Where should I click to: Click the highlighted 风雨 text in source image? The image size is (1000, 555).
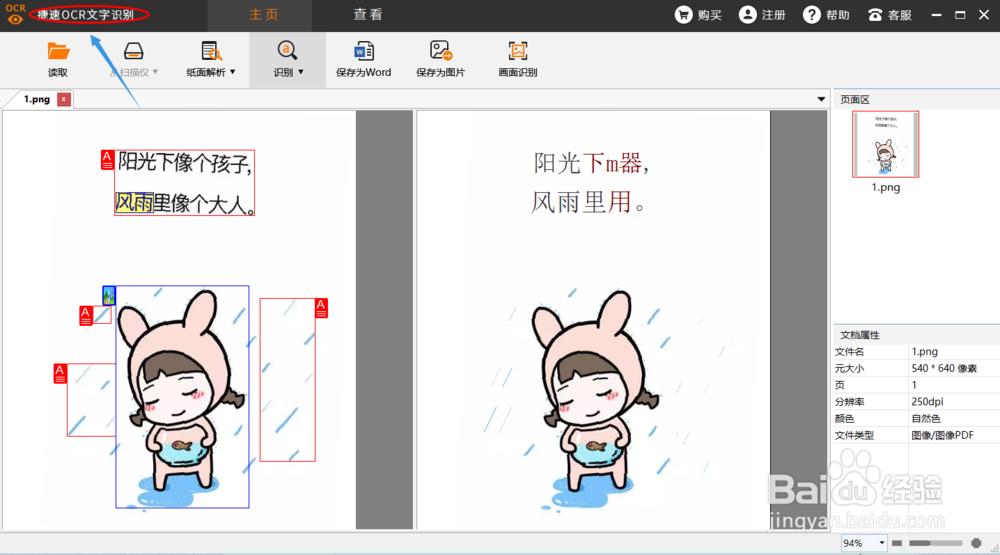click(x=135, y=203)
